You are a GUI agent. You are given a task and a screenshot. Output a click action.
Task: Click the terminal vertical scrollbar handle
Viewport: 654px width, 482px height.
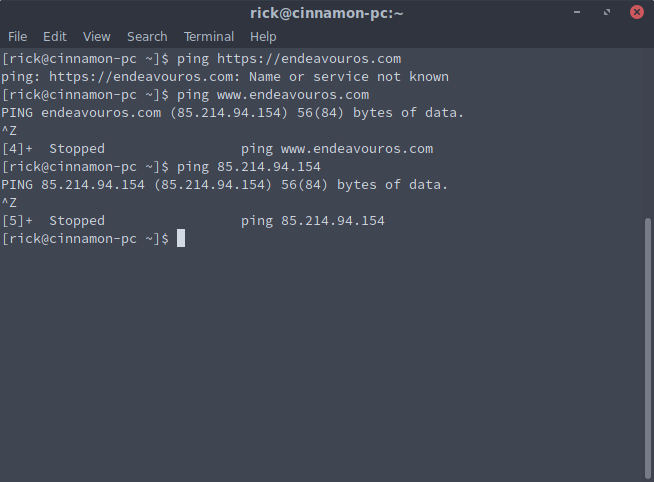(x=647, y=348)
